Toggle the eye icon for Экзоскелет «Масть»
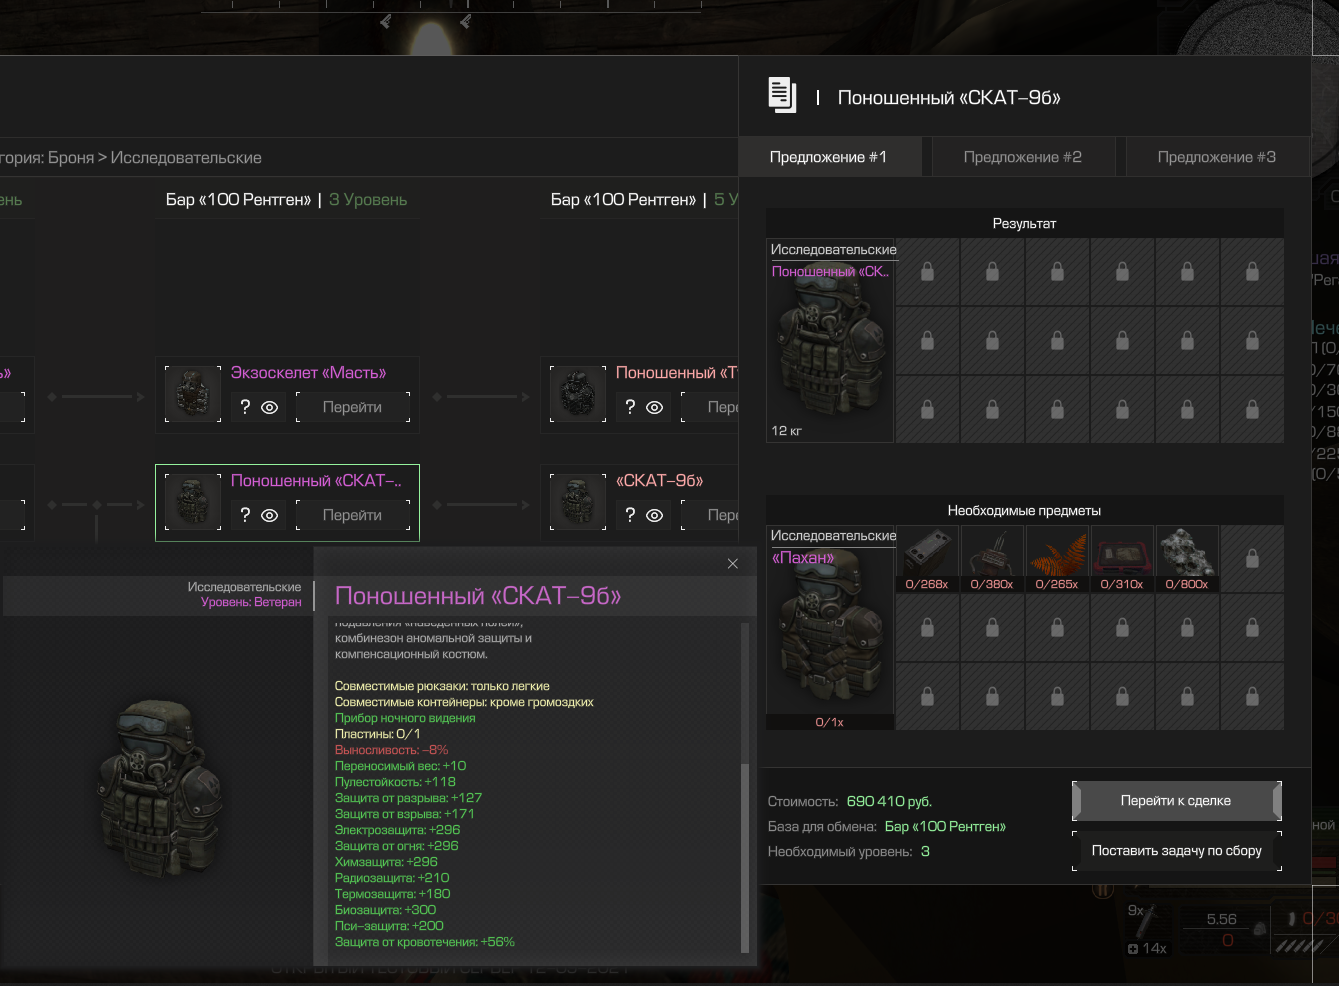Image resolution: width=1339 pixels, height=986 pixels. point(269,408)
